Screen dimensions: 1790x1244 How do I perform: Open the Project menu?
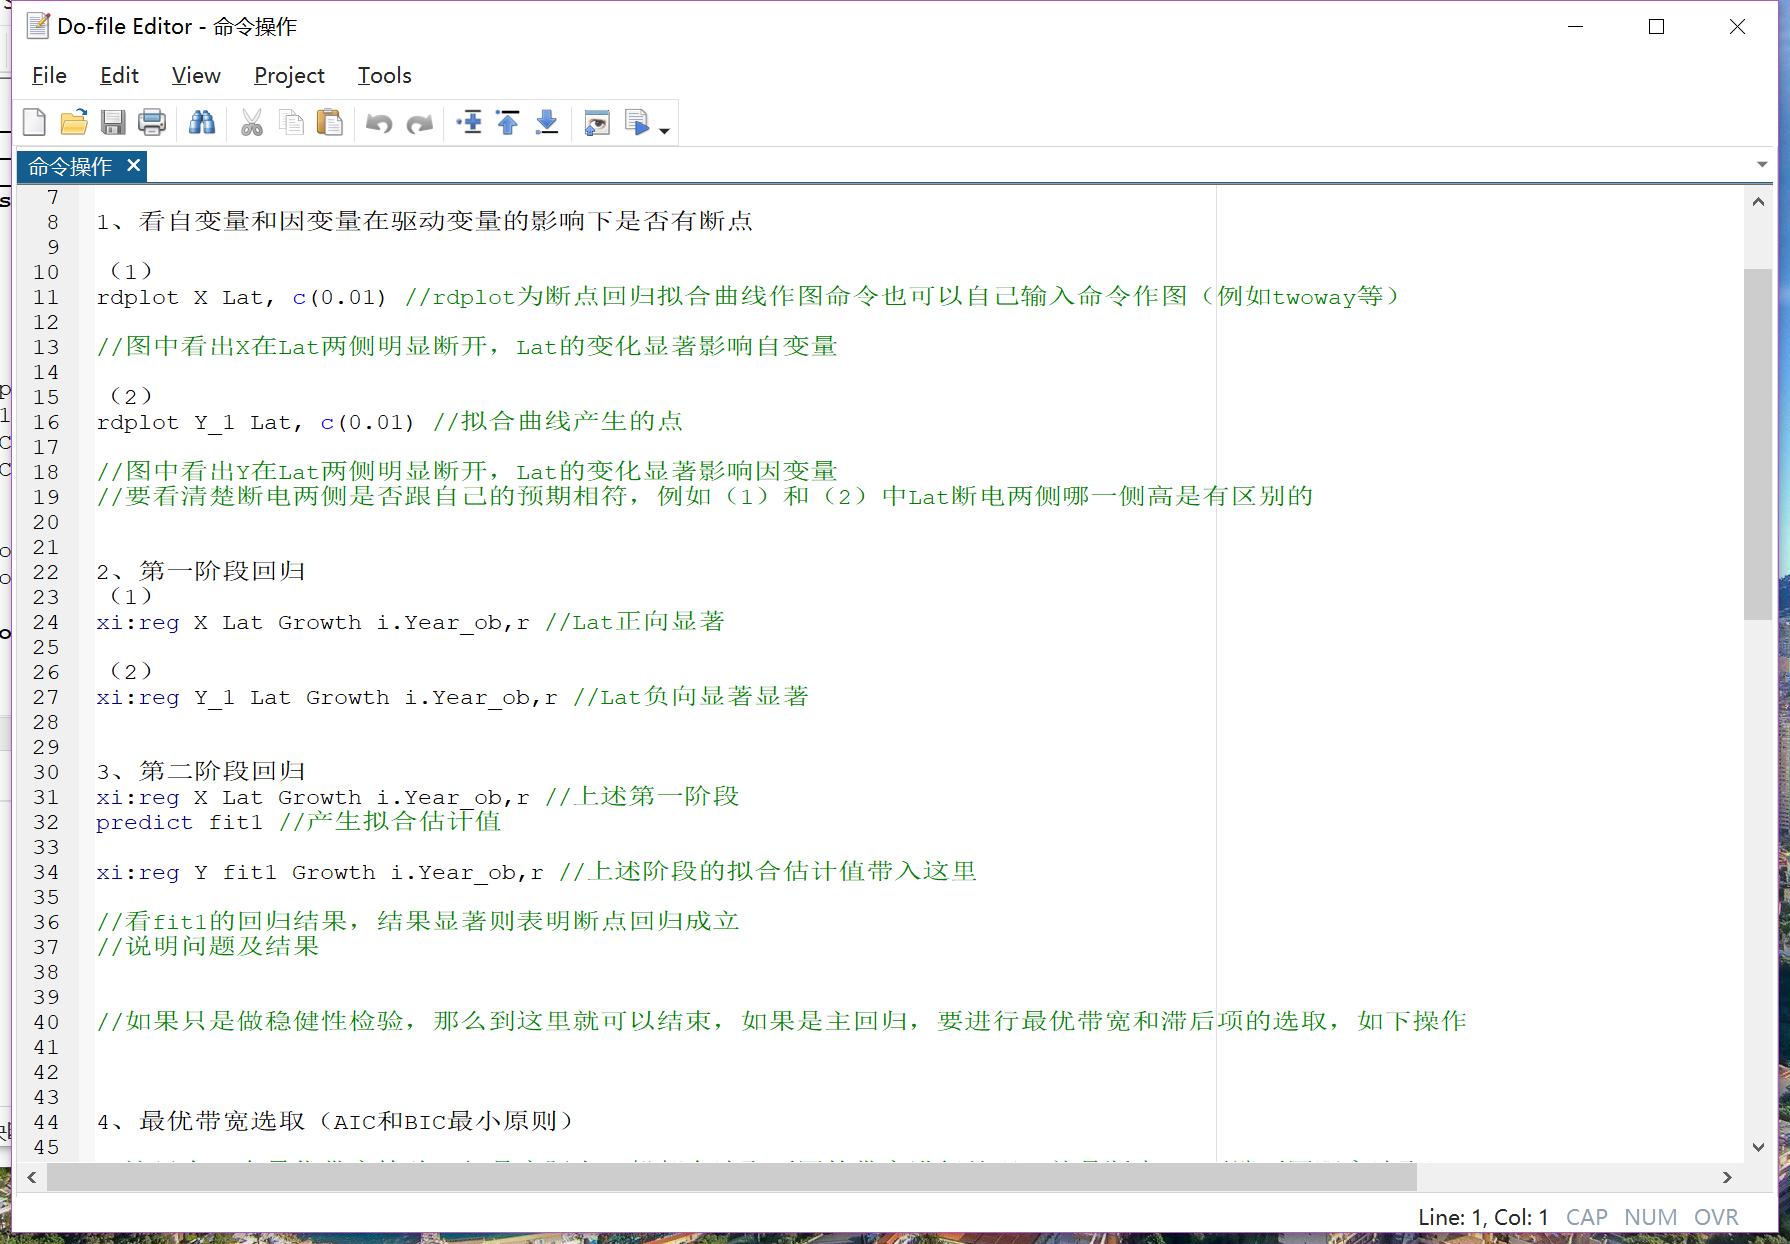[289, 75]
